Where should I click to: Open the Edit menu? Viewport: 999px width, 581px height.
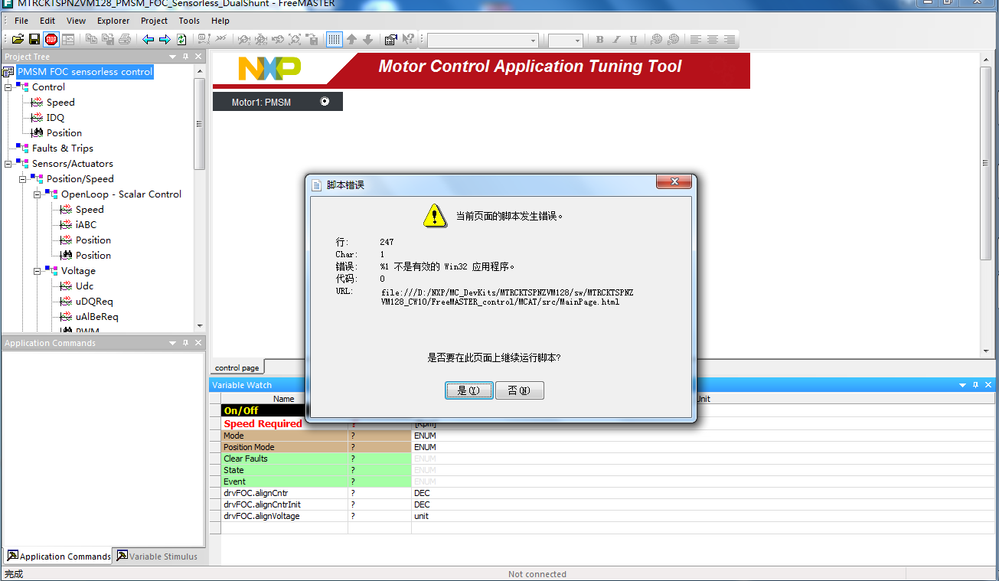pos(47,20)
